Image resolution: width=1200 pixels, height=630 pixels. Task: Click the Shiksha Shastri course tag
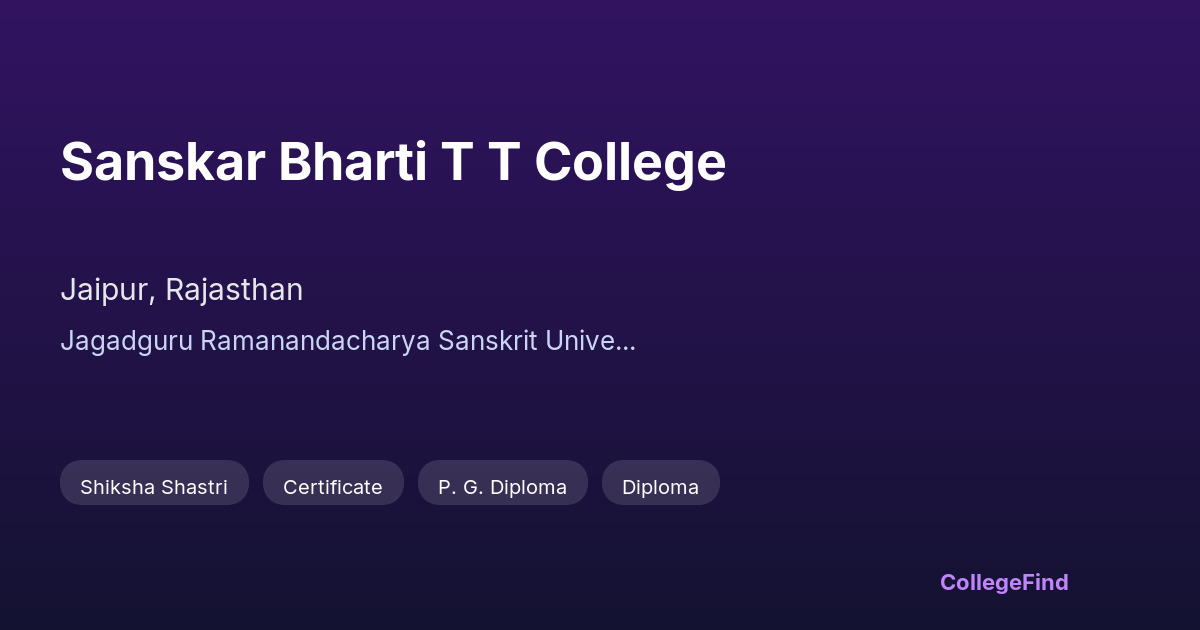click(x=154, y=487)
